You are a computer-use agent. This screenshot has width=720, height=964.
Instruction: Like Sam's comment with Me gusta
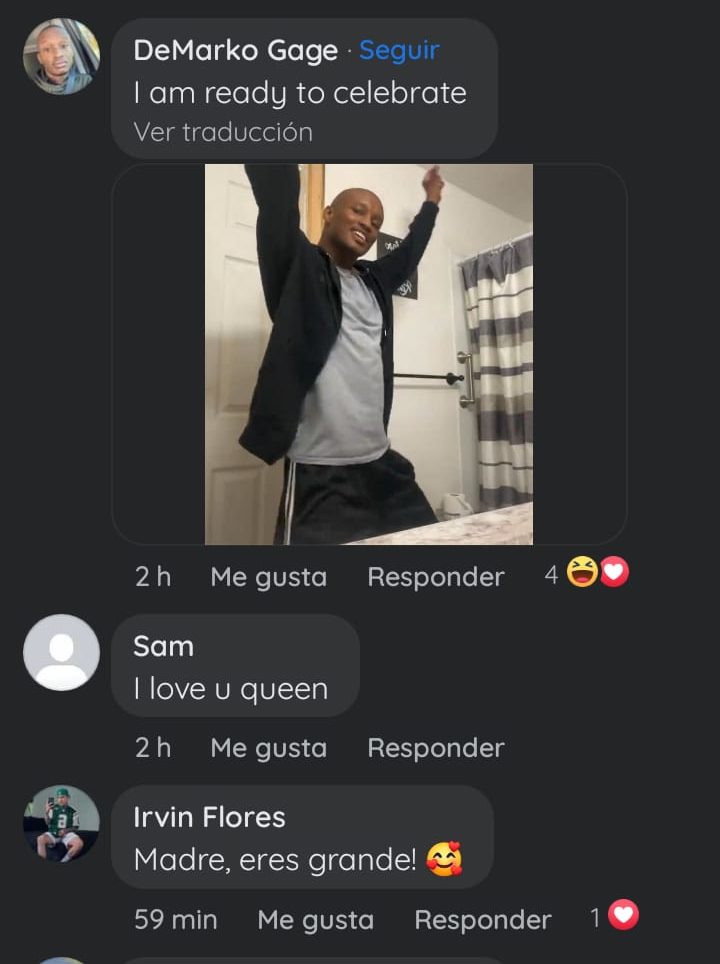tap(269, 748)
